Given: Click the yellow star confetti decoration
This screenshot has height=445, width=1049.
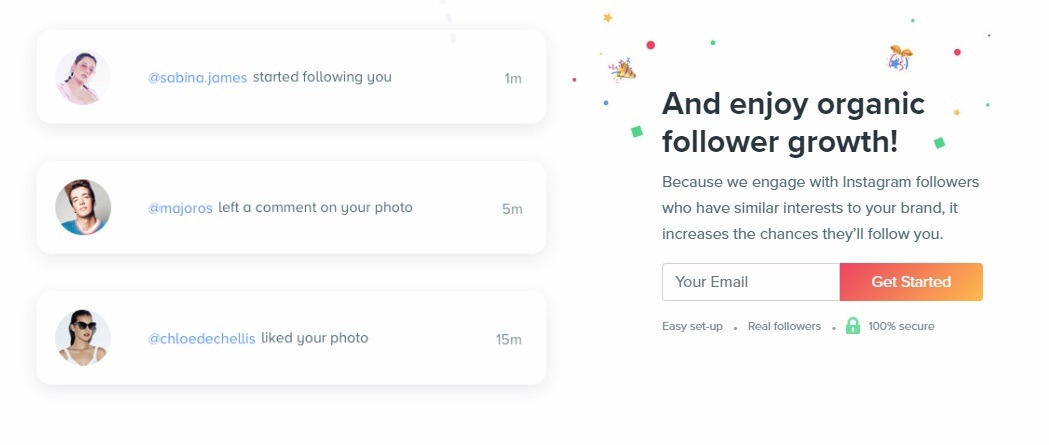Looking at the screenshot, I should pos(607,18).
